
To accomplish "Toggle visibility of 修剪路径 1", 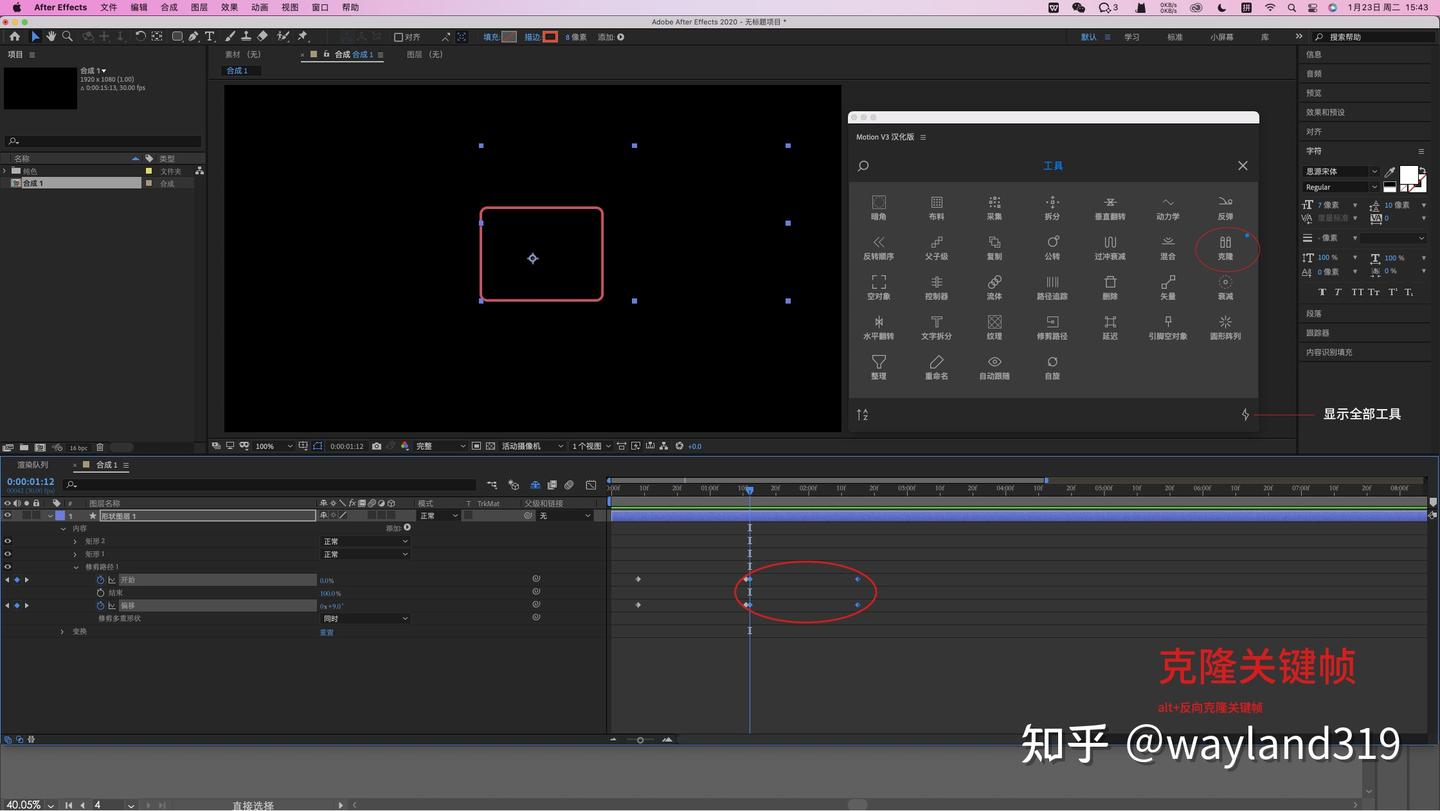I will [x=8, y=567].
